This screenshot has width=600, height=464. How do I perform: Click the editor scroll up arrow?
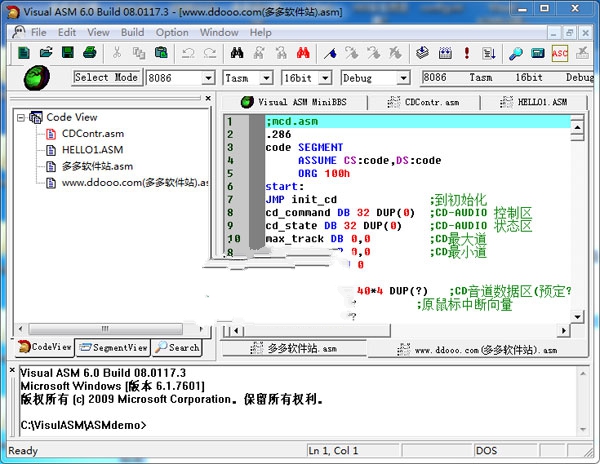(577, 127)
